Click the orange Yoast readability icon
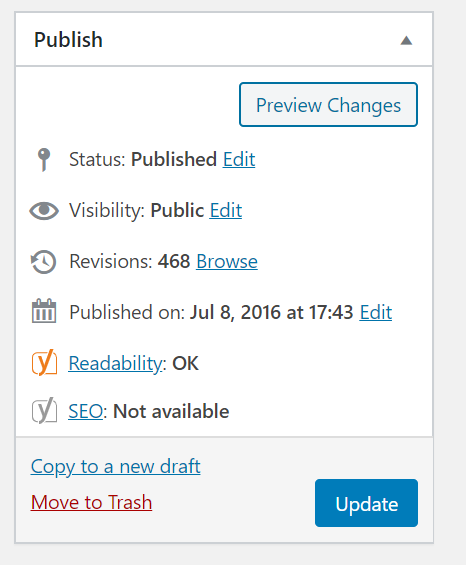The image size is (466, 565). 44,362
